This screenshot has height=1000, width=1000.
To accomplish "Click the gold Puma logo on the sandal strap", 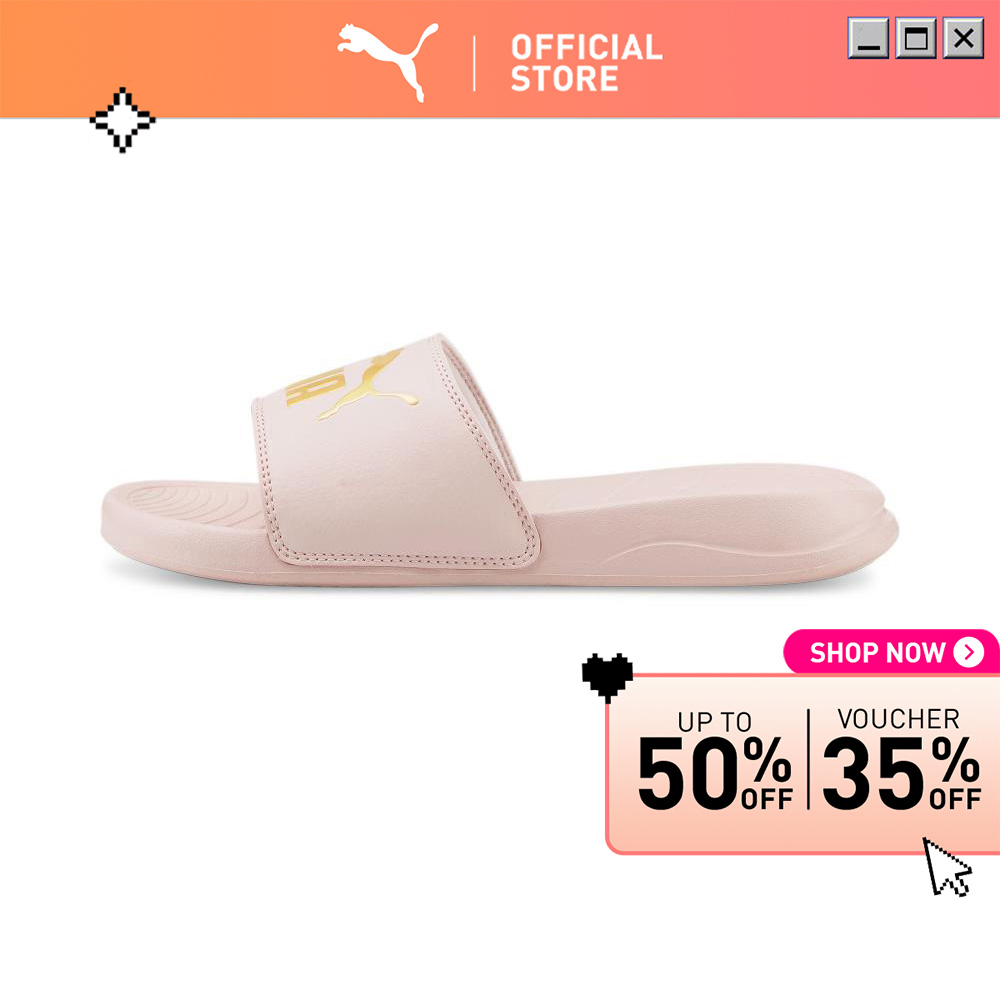I will click(x=353, y=385).
